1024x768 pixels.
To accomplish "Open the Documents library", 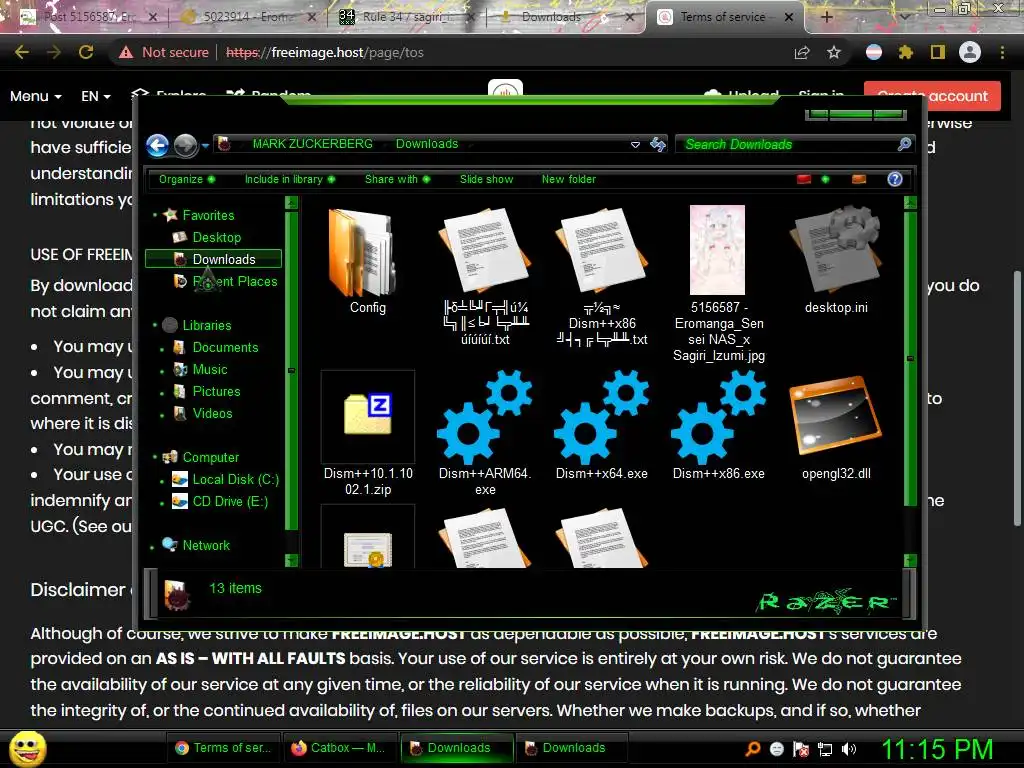I will coord(225,347).
